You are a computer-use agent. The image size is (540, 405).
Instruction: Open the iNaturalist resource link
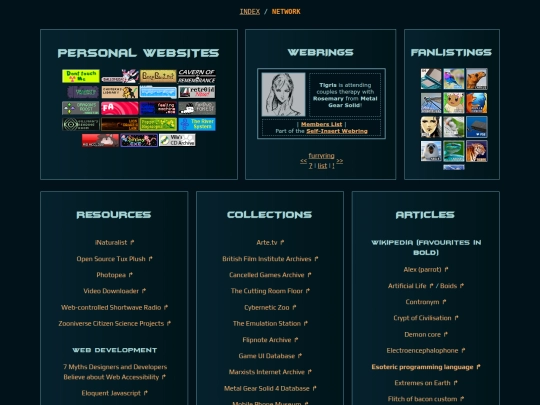point(114,242)
